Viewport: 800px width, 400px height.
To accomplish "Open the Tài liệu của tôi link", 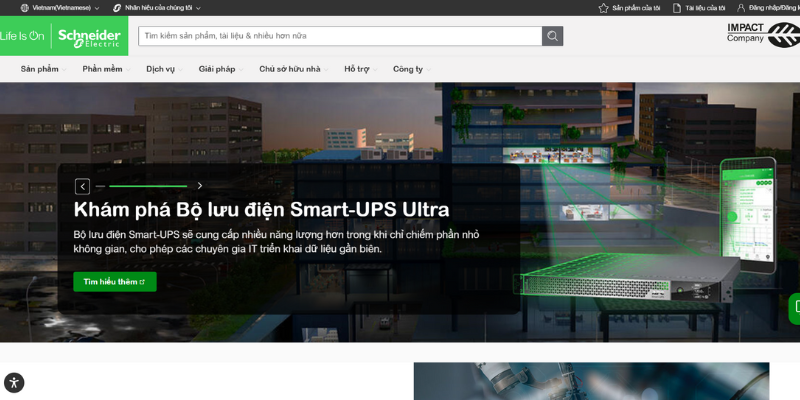I will (x=705, y=8).
